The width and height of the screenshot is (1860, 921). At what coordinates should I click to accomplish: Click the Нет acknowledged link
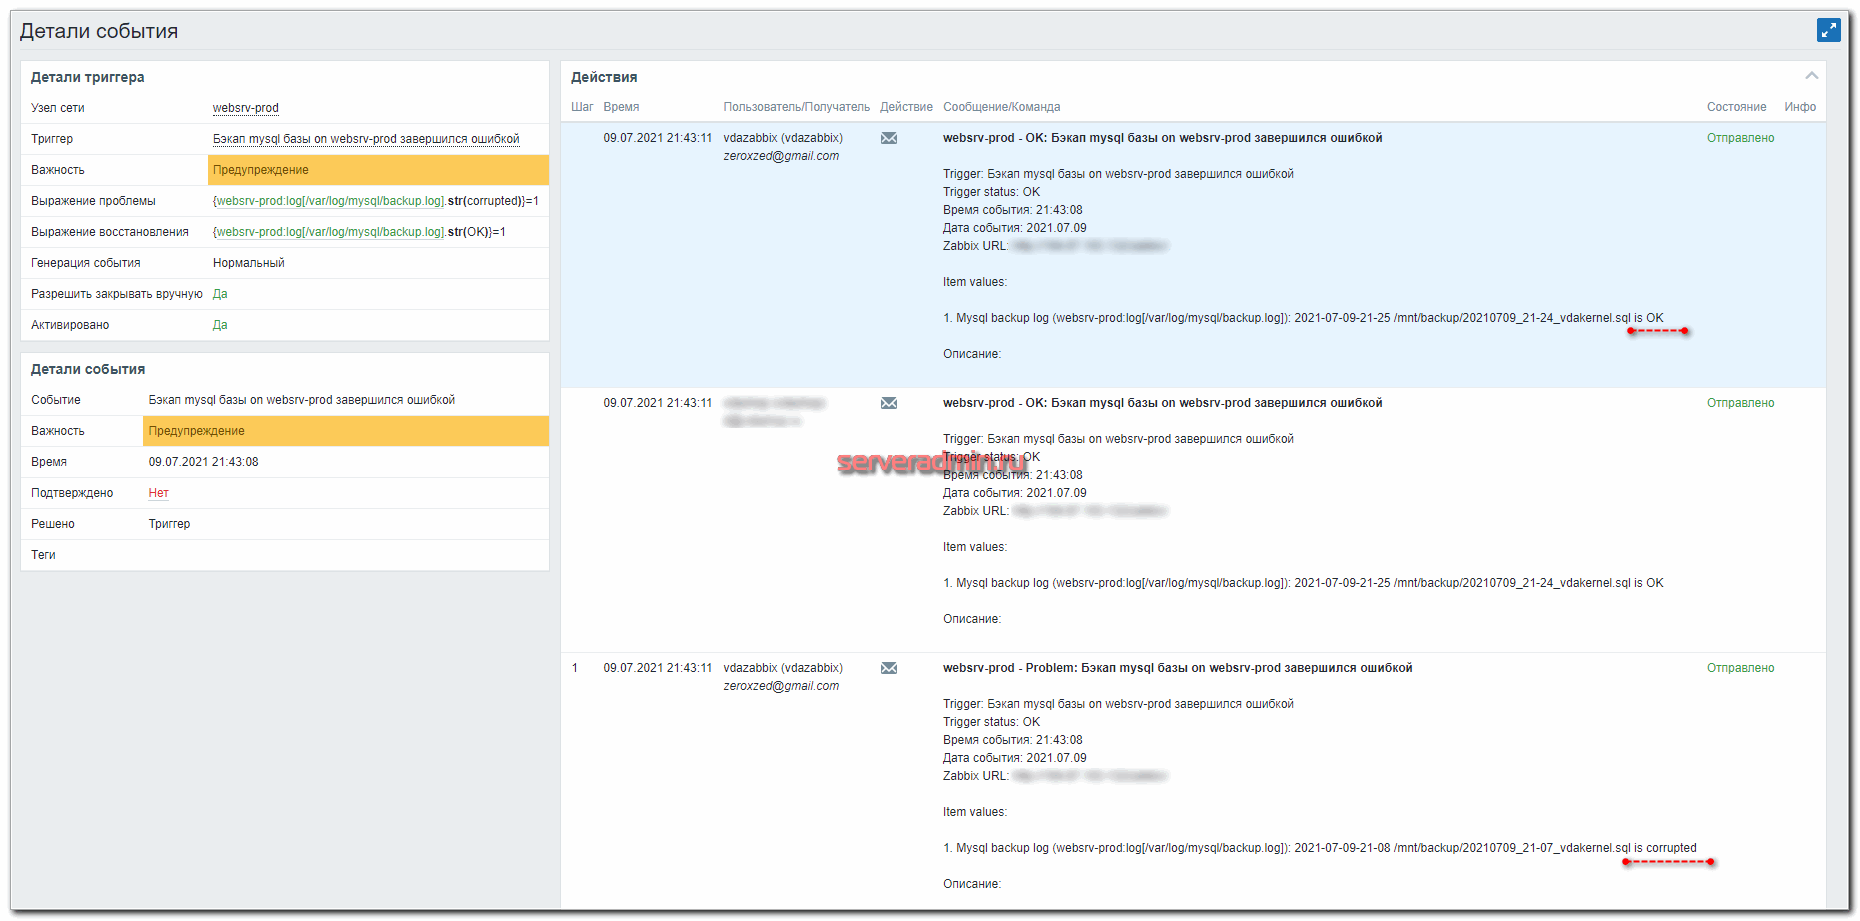click(158, 493)
